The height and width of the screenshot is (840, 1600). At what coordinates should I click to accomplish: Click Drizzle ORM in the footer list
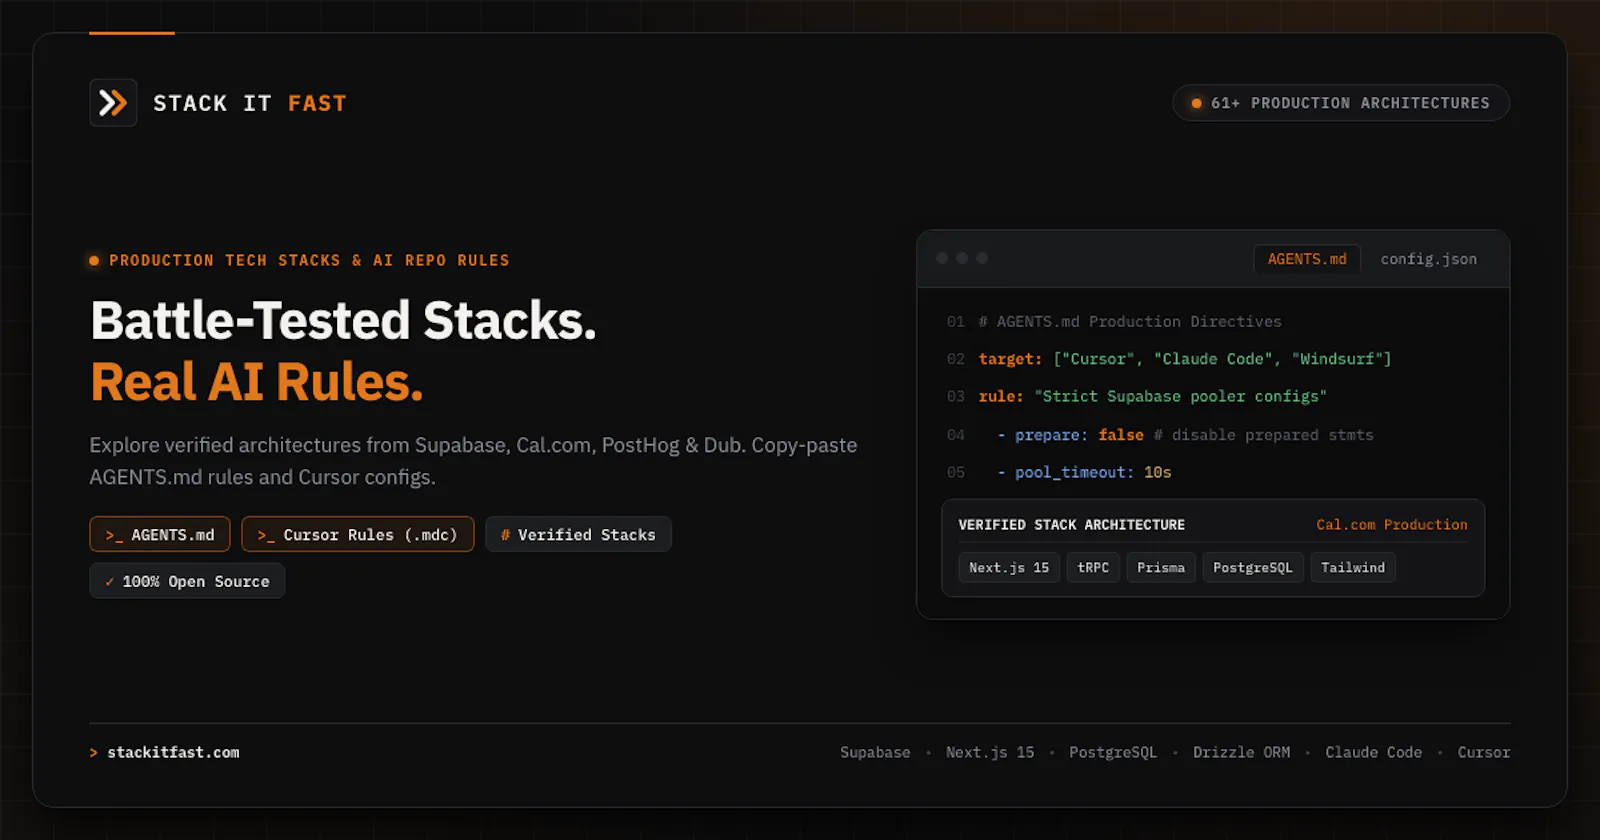1241,752
